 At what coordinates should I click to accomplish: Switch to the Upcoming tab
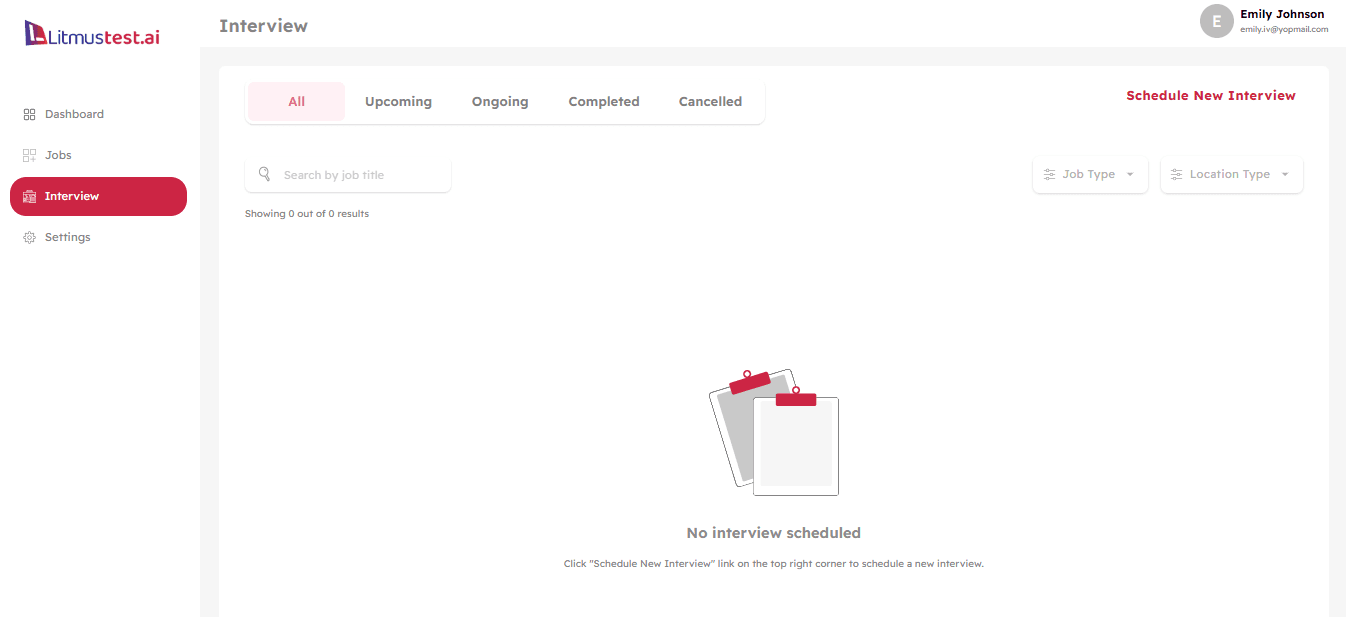point(398,102)
